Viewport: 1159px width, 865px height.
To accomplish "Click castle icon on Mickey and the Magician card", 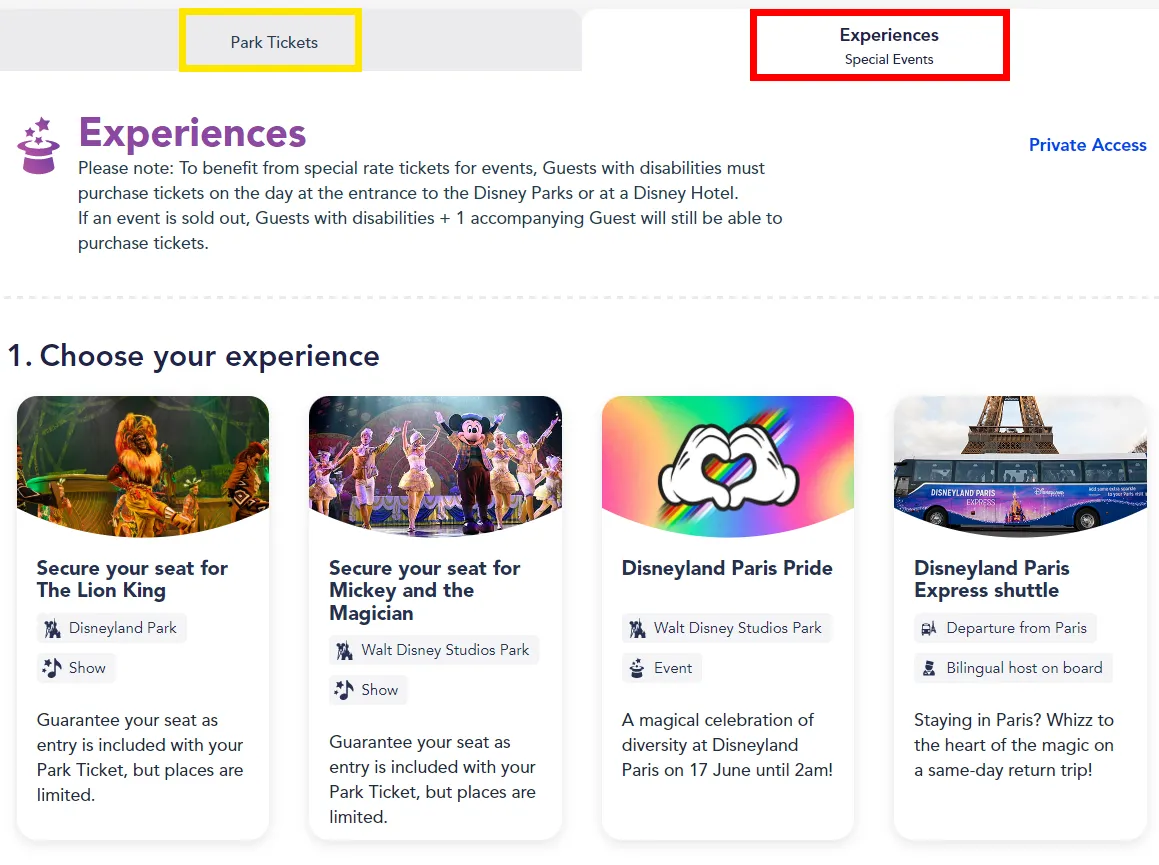I will pos(344,651).
